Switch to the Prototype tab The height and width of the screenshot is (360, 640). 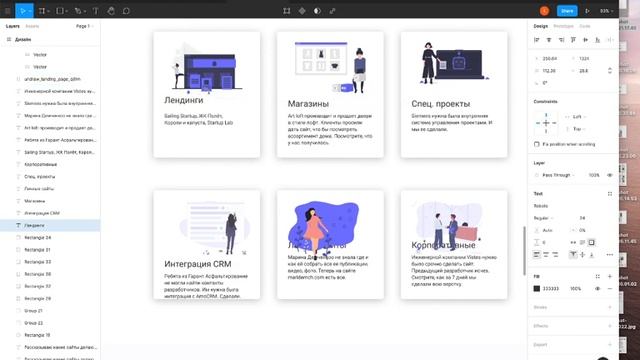563,26
